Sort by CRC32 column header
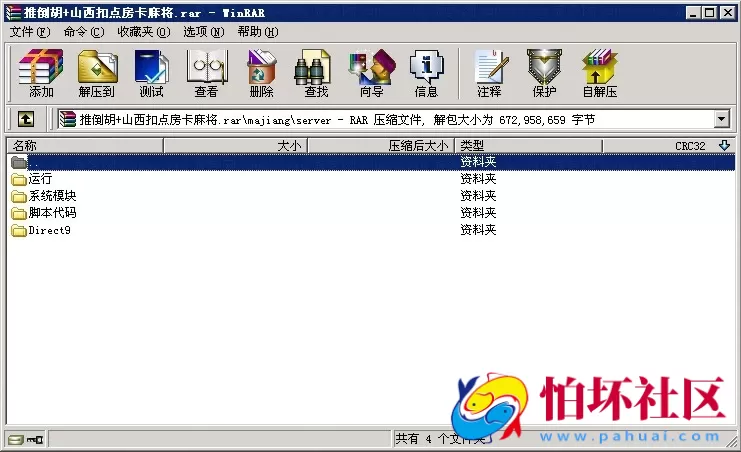This screenshot has height=452, width=741. point(669,146)
